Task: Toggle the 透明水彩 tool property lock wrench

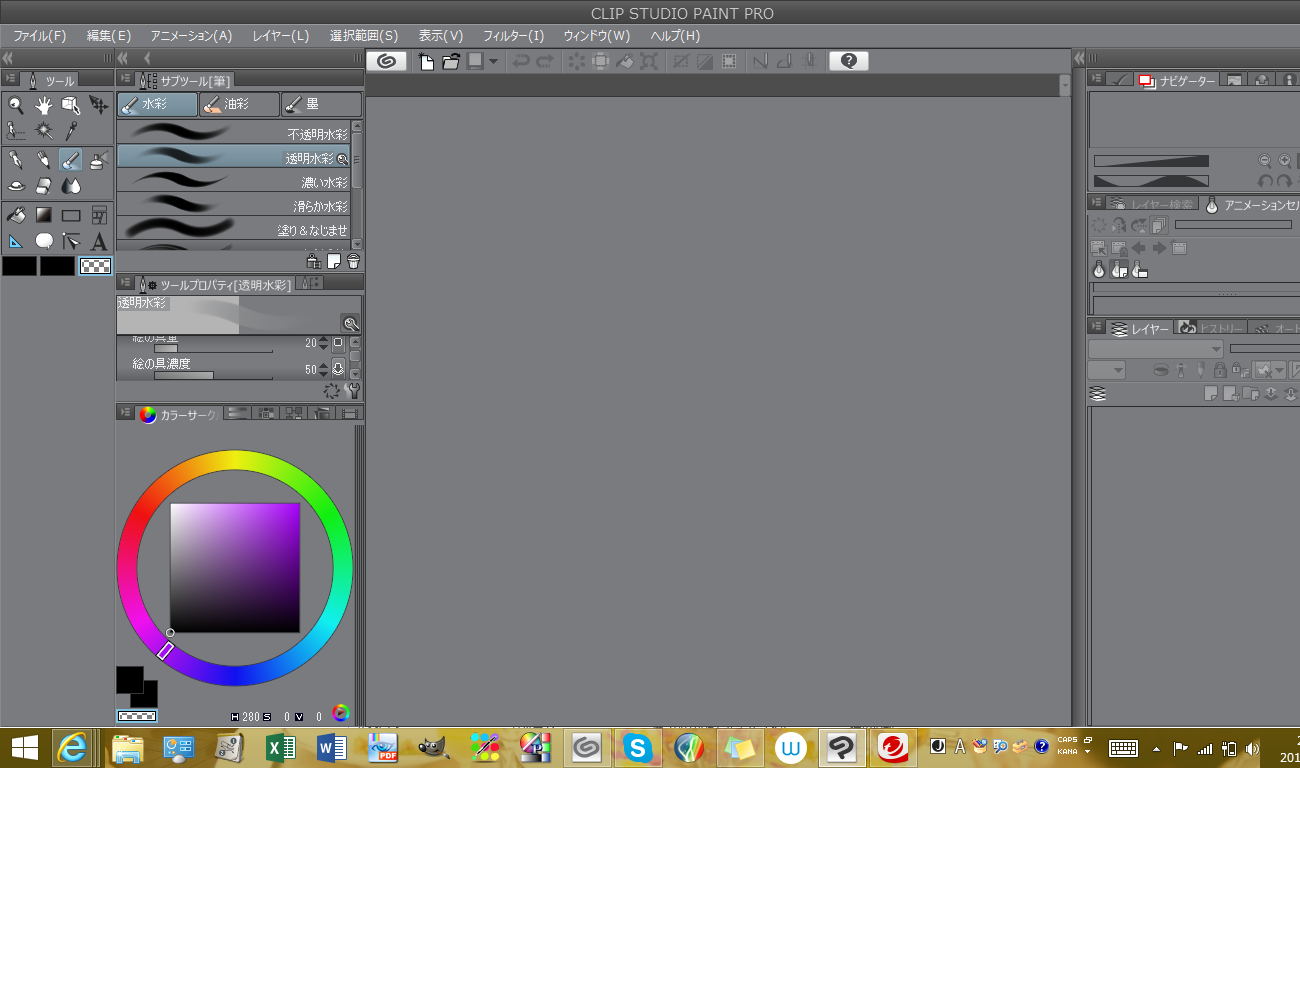Action: click(x=352, y=391)
